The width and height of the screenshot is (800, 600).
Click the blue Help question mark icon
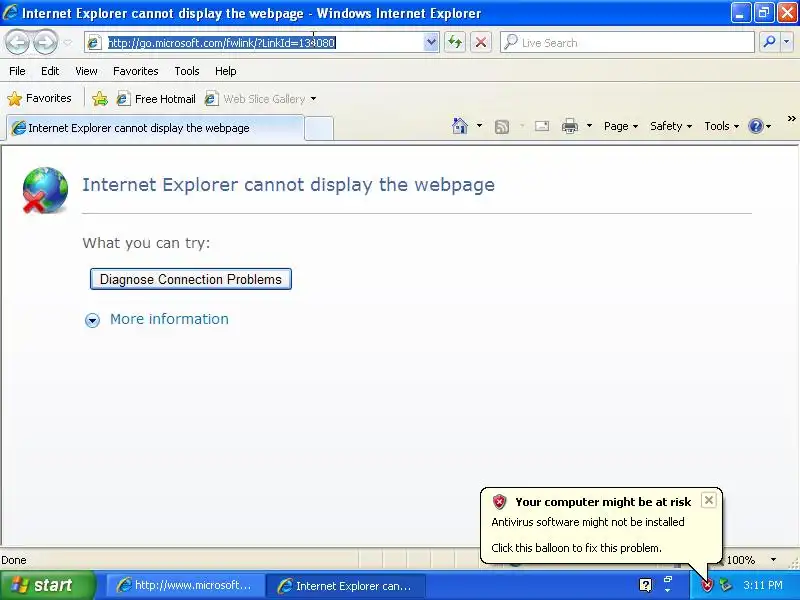pos(756,126)
